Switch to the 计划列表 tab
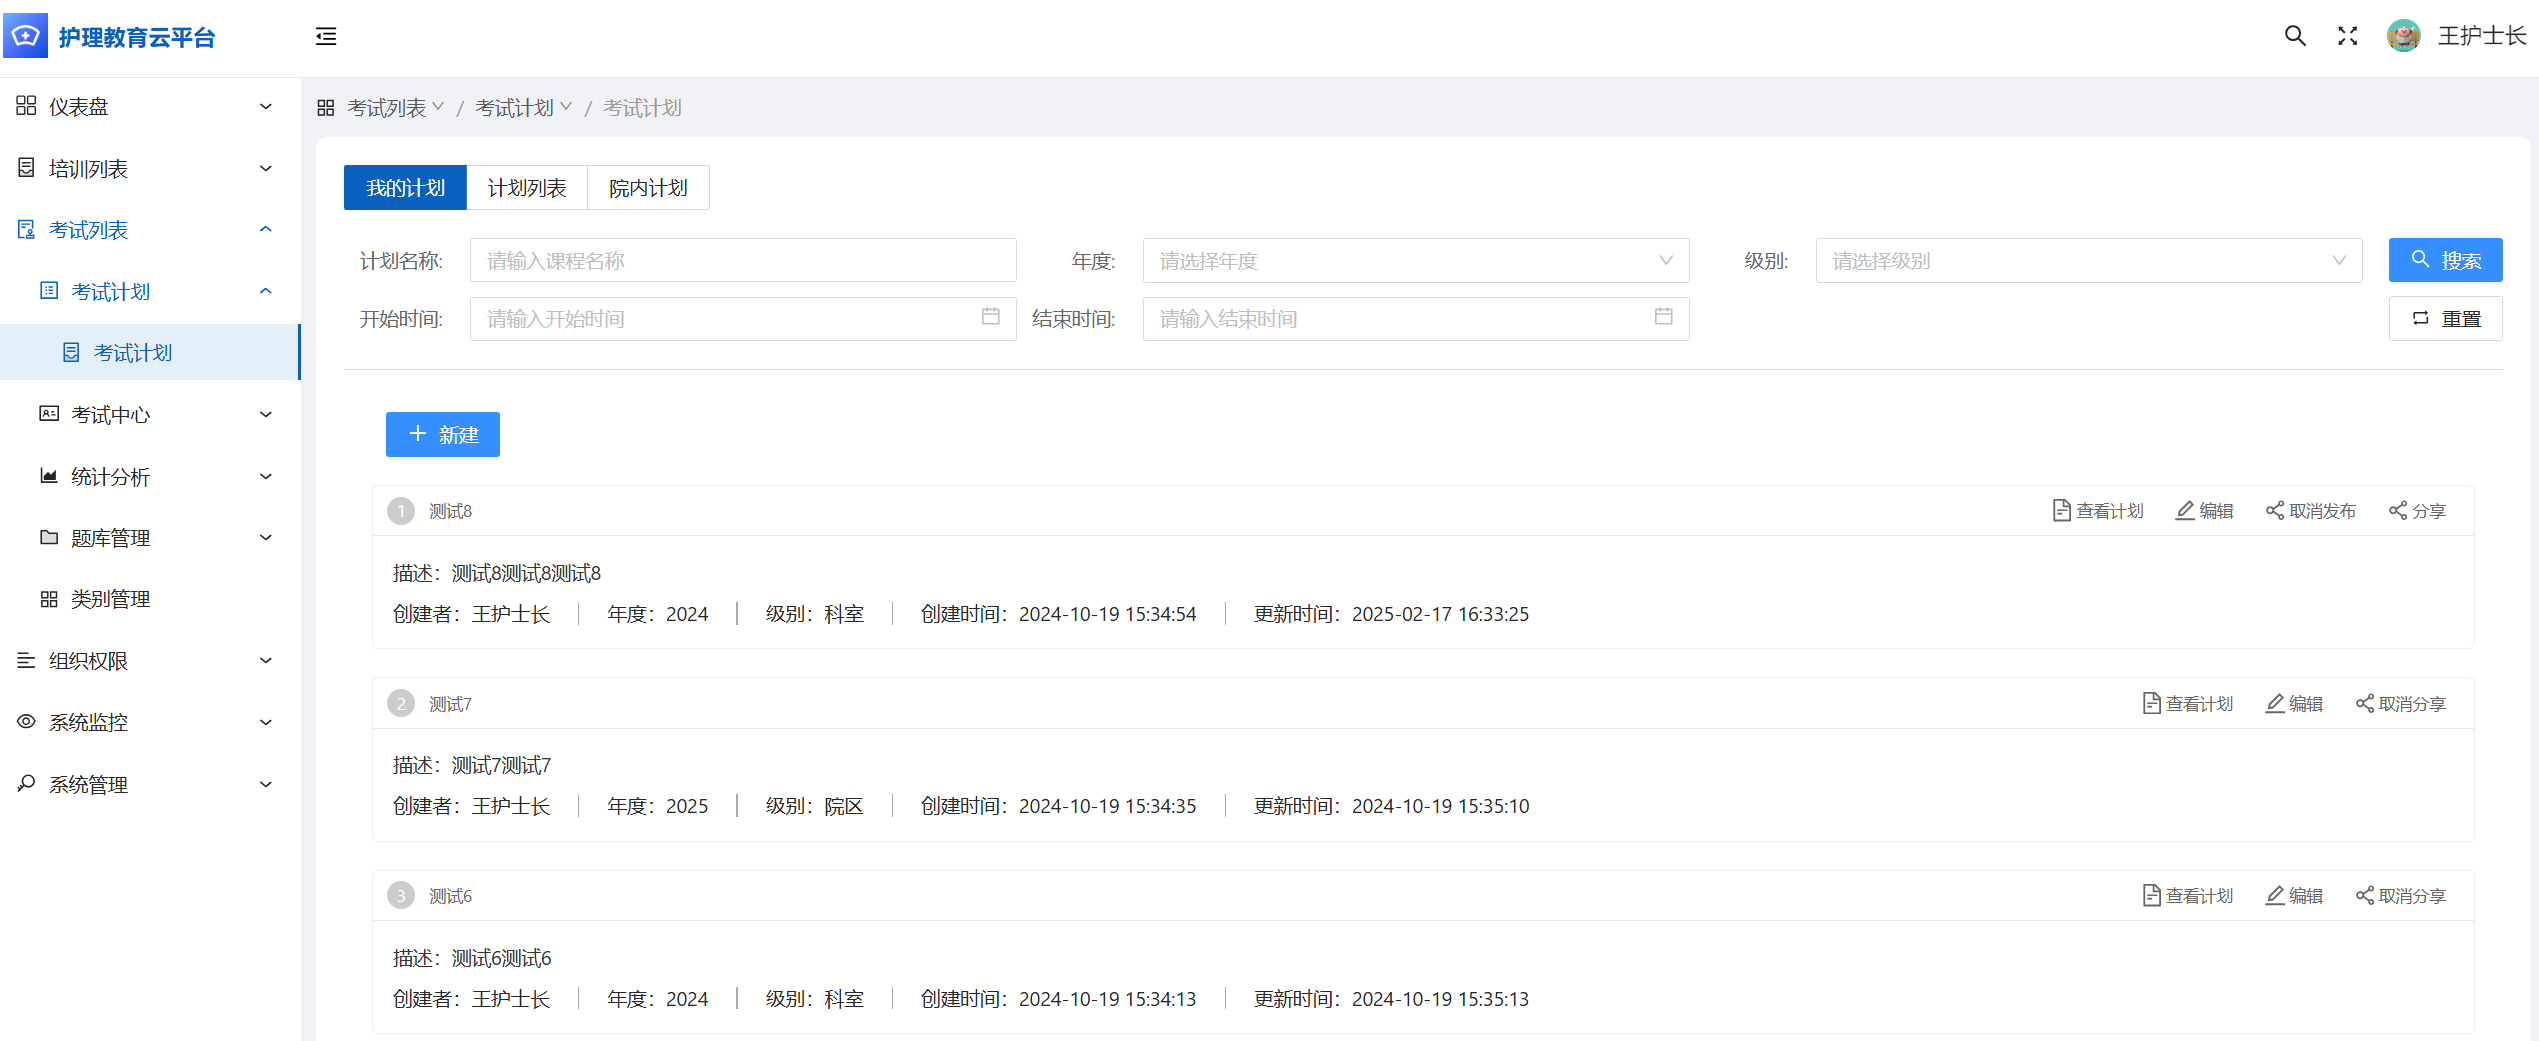 (527, 188)
